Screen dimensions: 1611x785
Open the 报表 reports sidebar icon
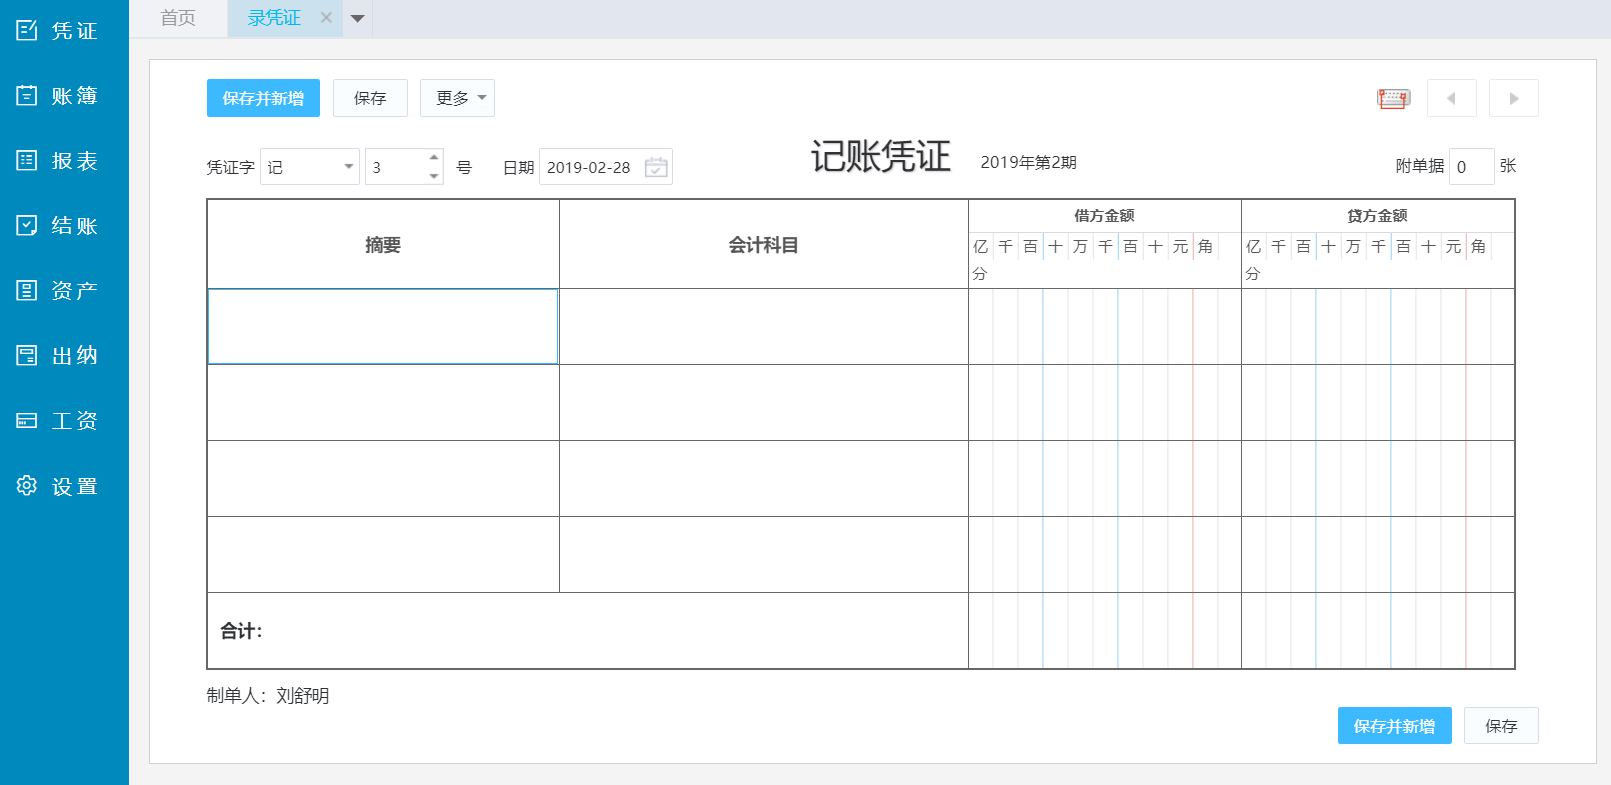pos(27,160)
